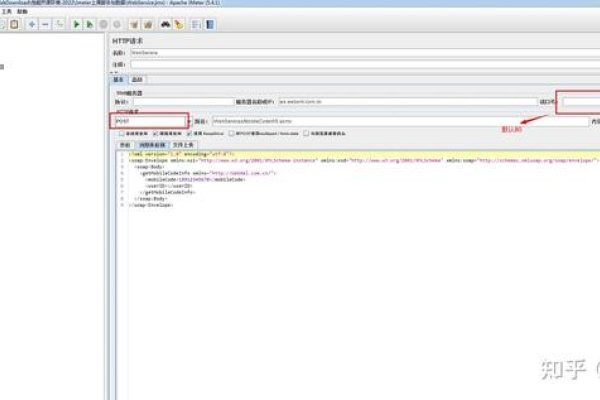Click the server name or IP field

(x=408, y=102)
